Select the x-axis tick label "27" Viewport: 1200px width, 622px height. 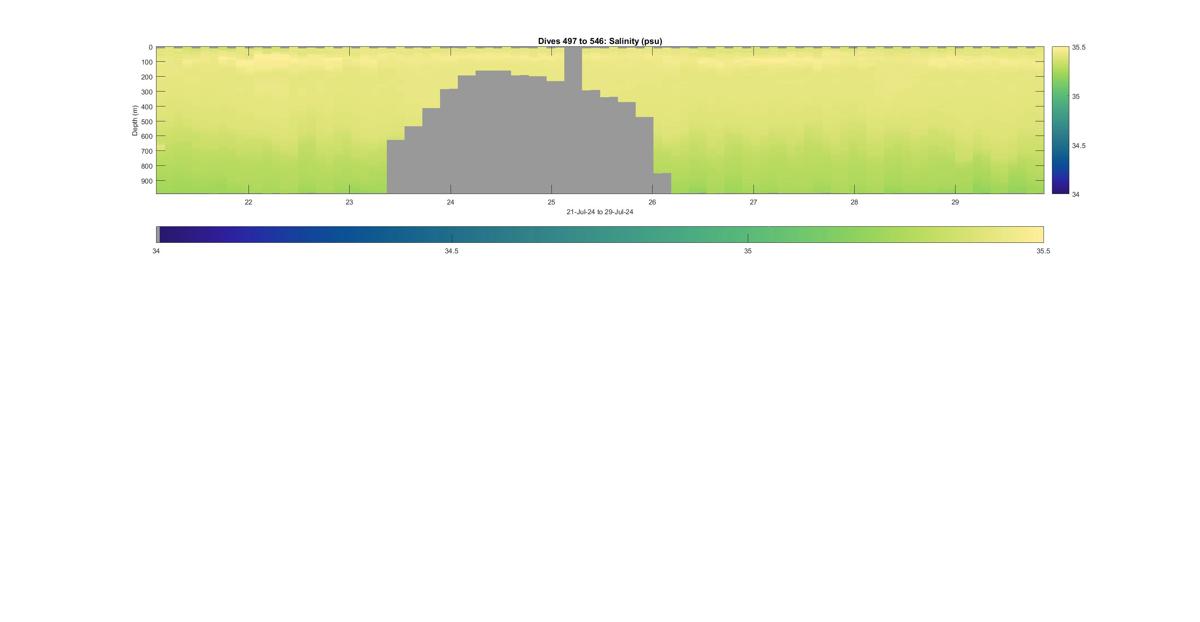coord(753,202)
